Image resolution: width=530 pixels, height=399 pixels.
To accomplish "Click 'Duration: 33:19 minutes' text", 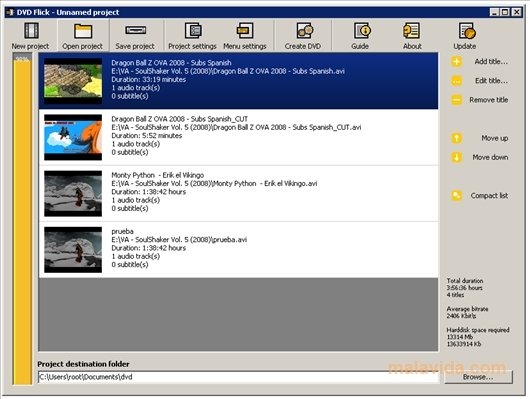I will (149, 79).
